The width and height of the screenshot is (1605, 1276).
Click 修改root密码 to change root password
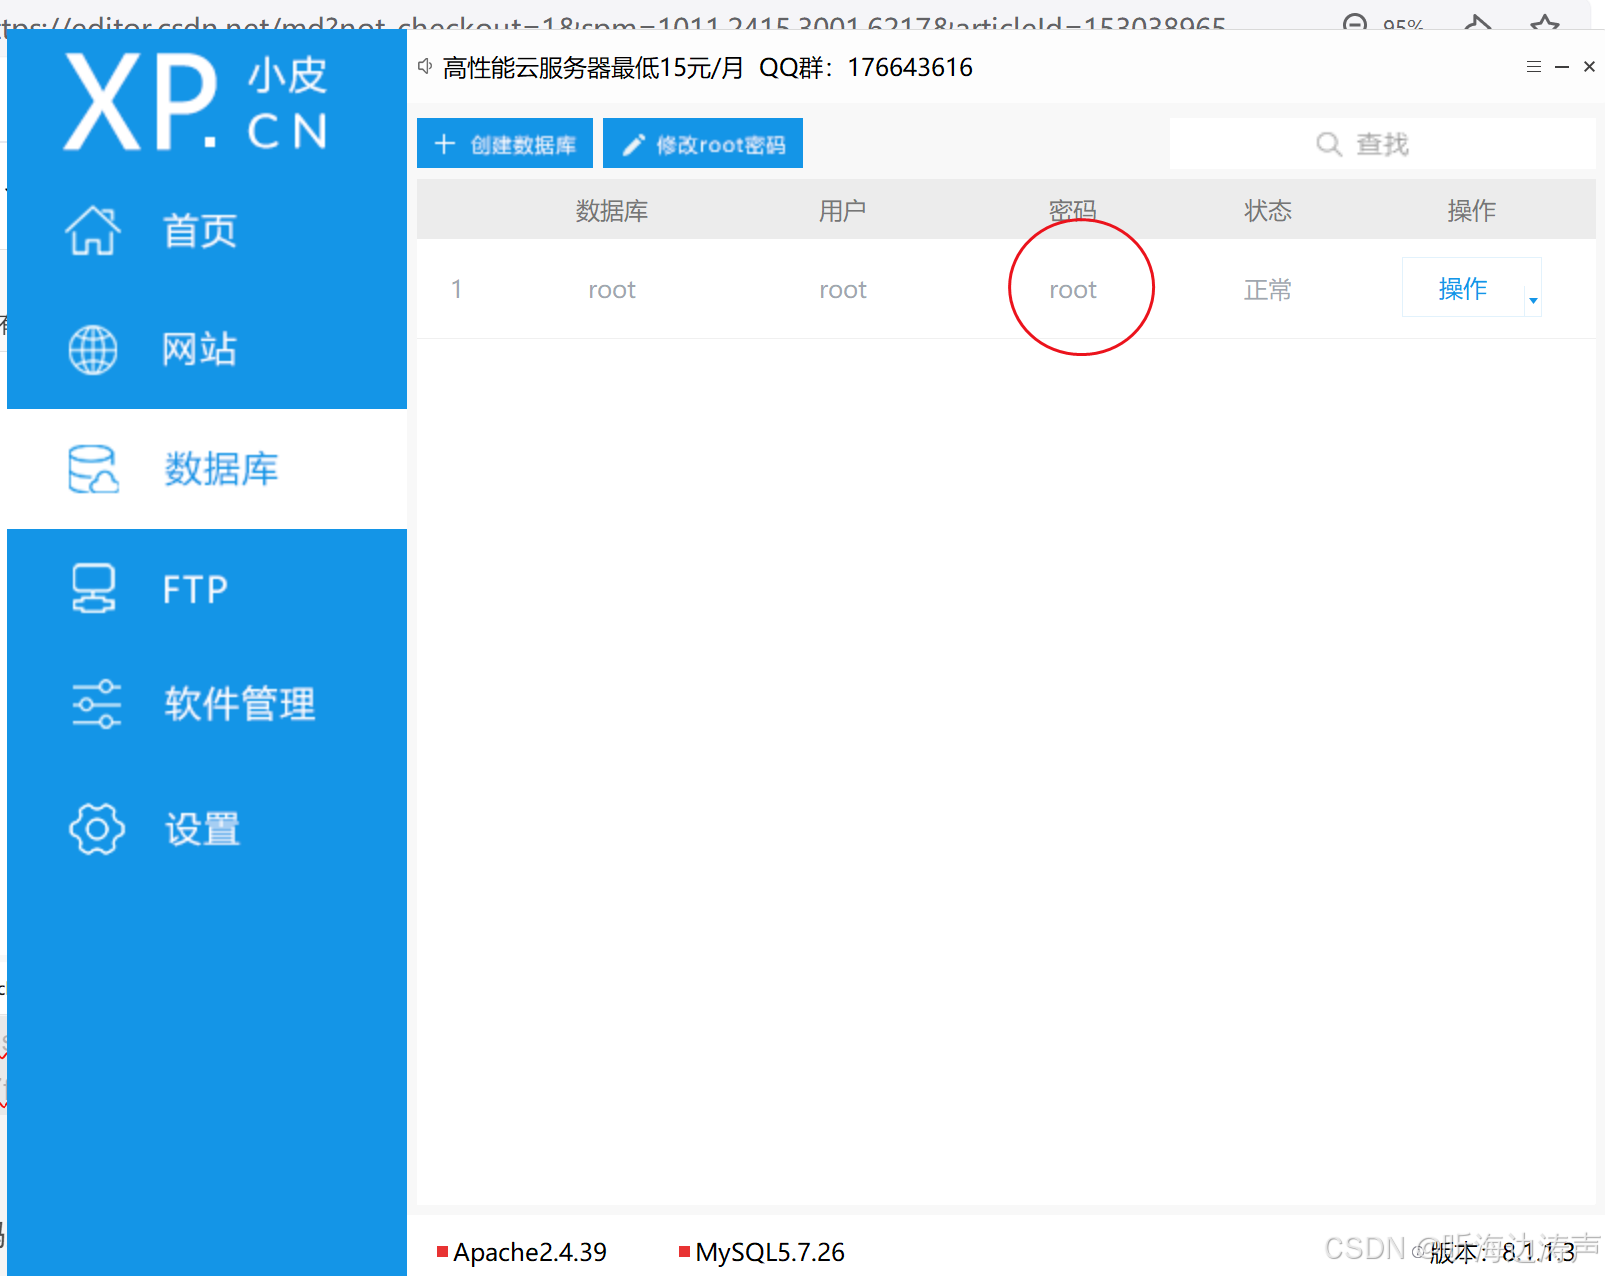(703, 142)
